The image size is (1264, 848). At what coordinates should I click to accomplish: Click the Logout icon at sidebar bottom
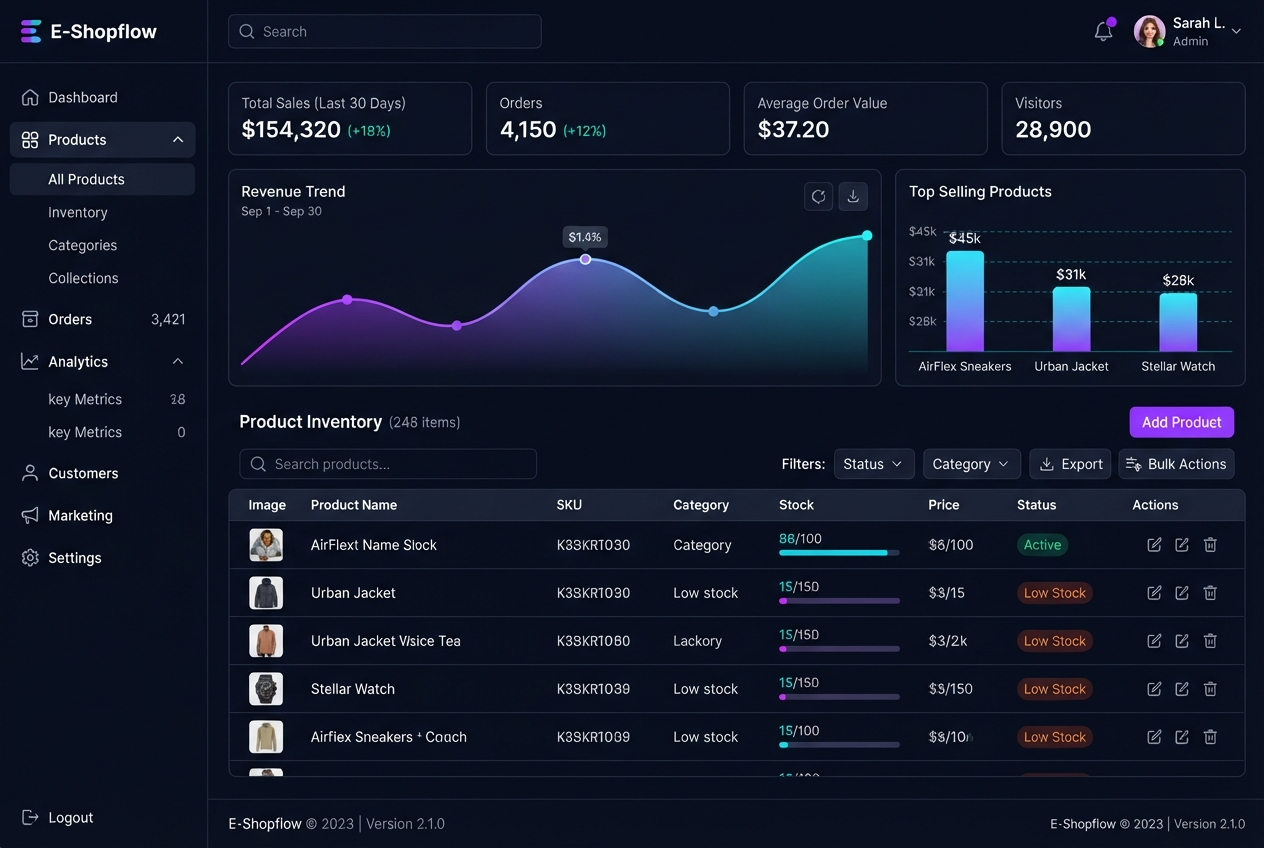click(x=30, y=817)
